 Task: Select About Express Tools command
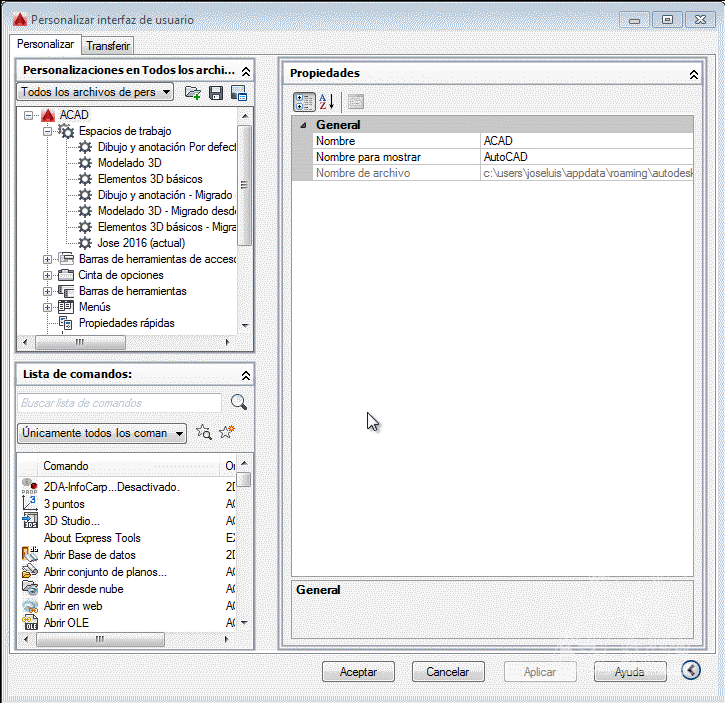(x=92, y=538)
